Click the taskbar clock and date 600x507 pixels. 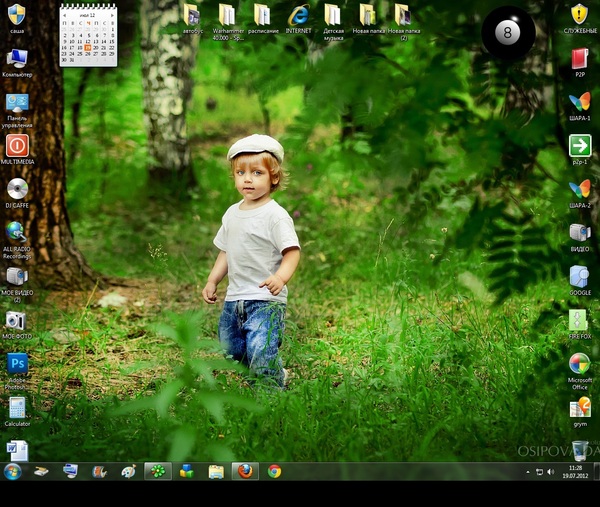point(575,471)
